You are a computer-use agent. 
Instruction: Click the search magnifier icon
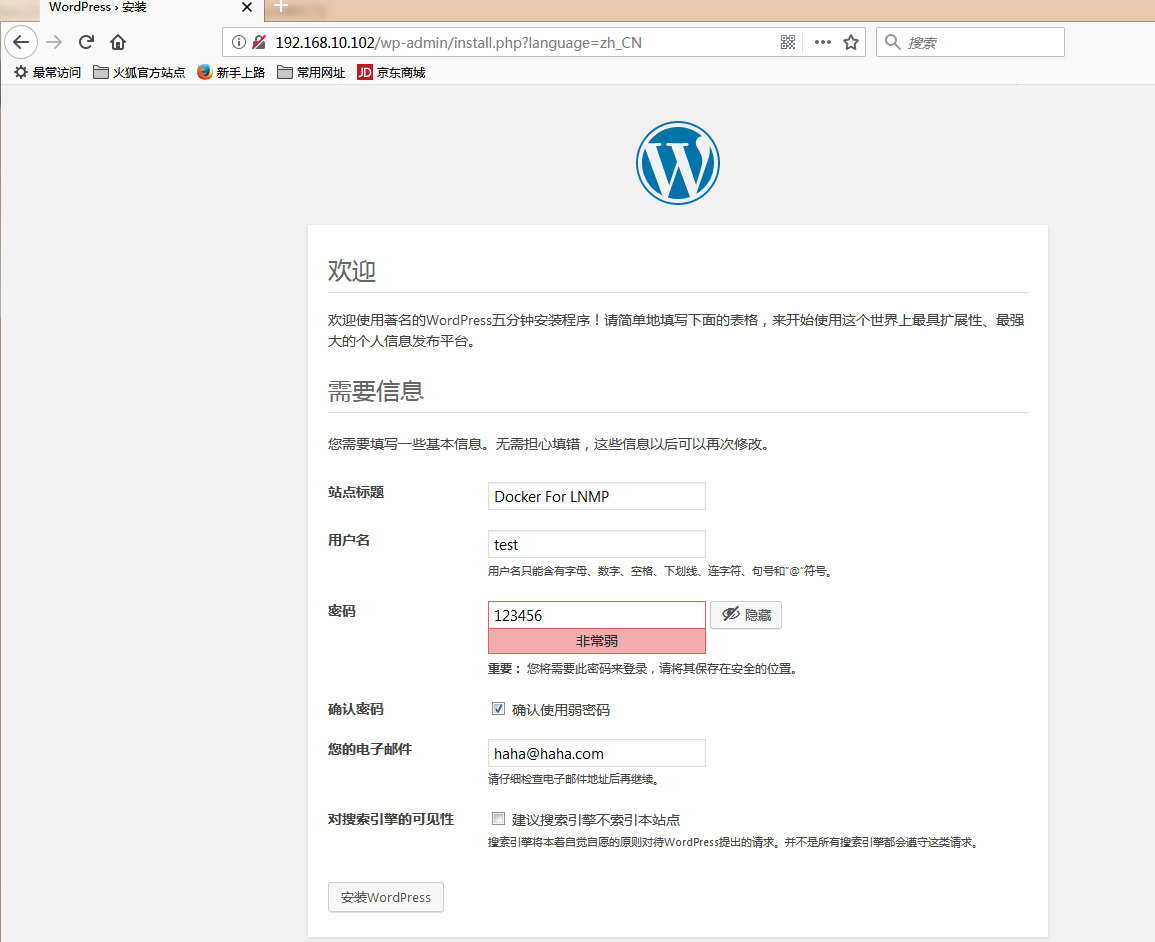click(892, 42)
